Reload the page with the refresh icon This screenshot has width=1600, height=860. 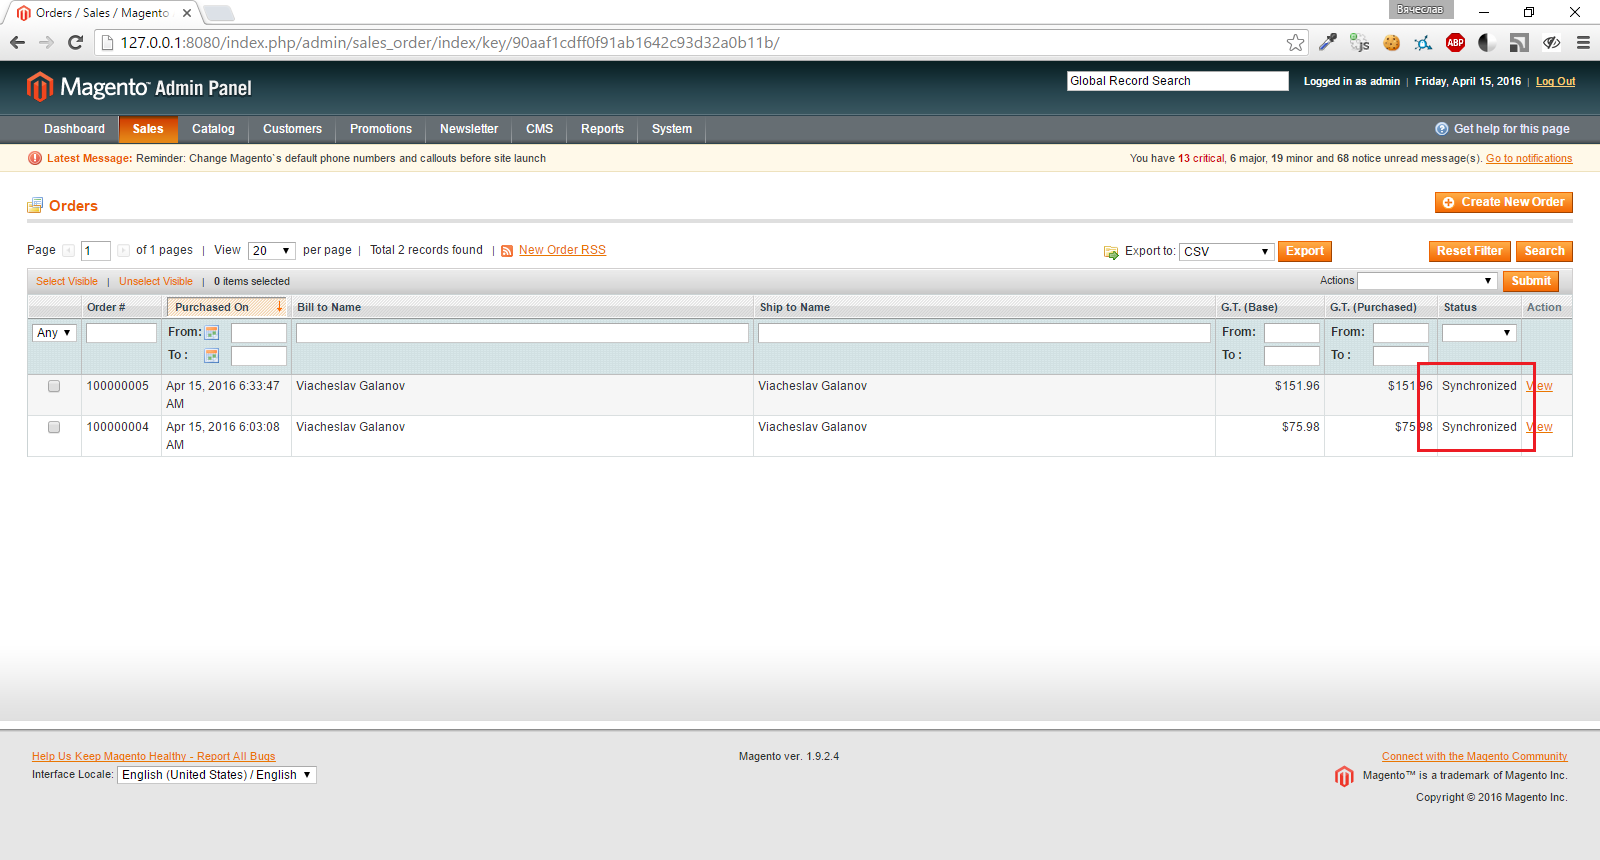75,42
